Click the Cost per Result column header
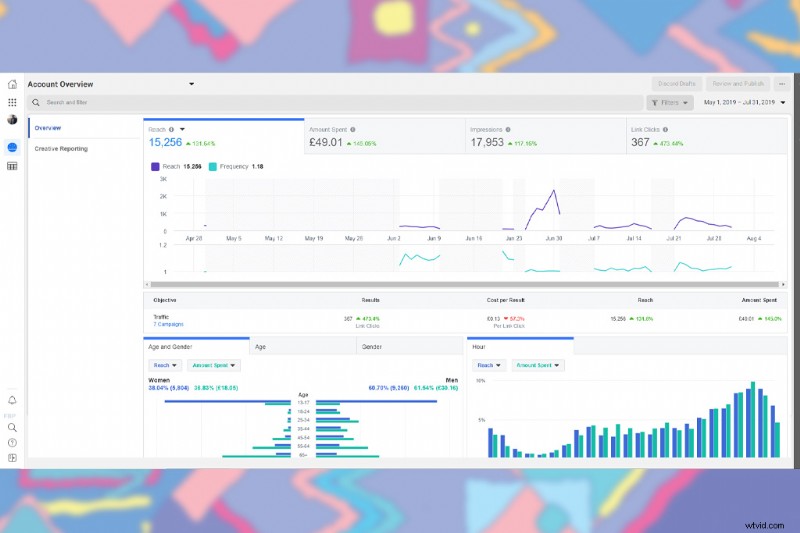The image size is (800, 533). click(x=505, y=300)
